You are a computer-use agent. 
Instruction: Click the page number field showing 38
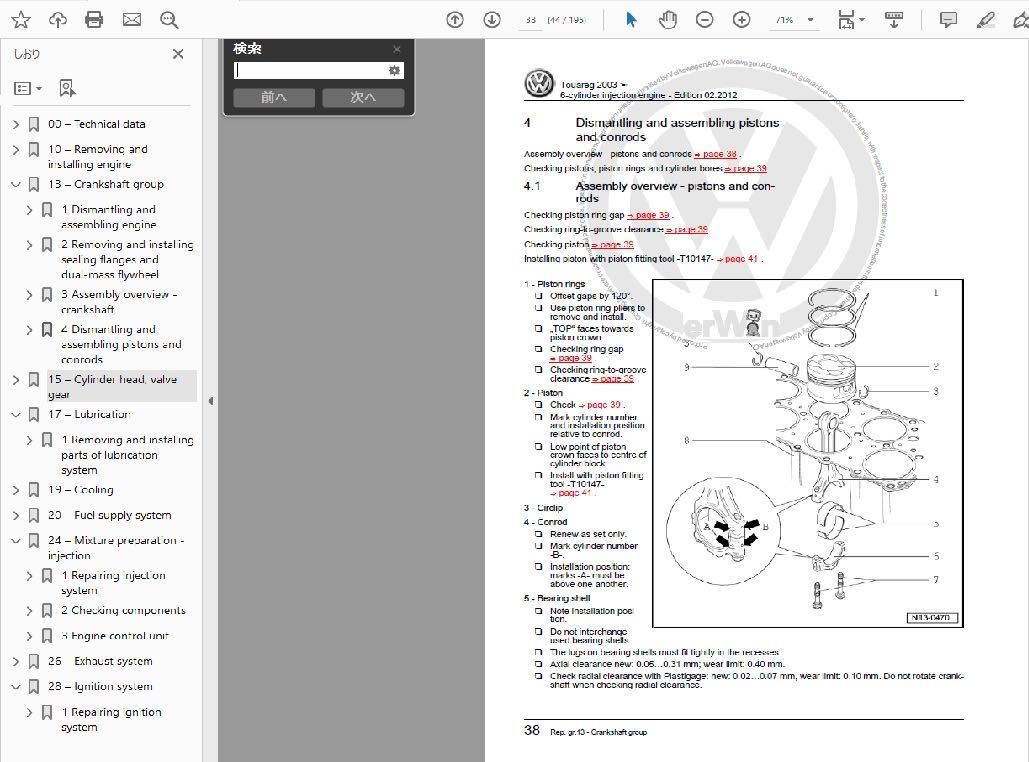pos(530,20)
